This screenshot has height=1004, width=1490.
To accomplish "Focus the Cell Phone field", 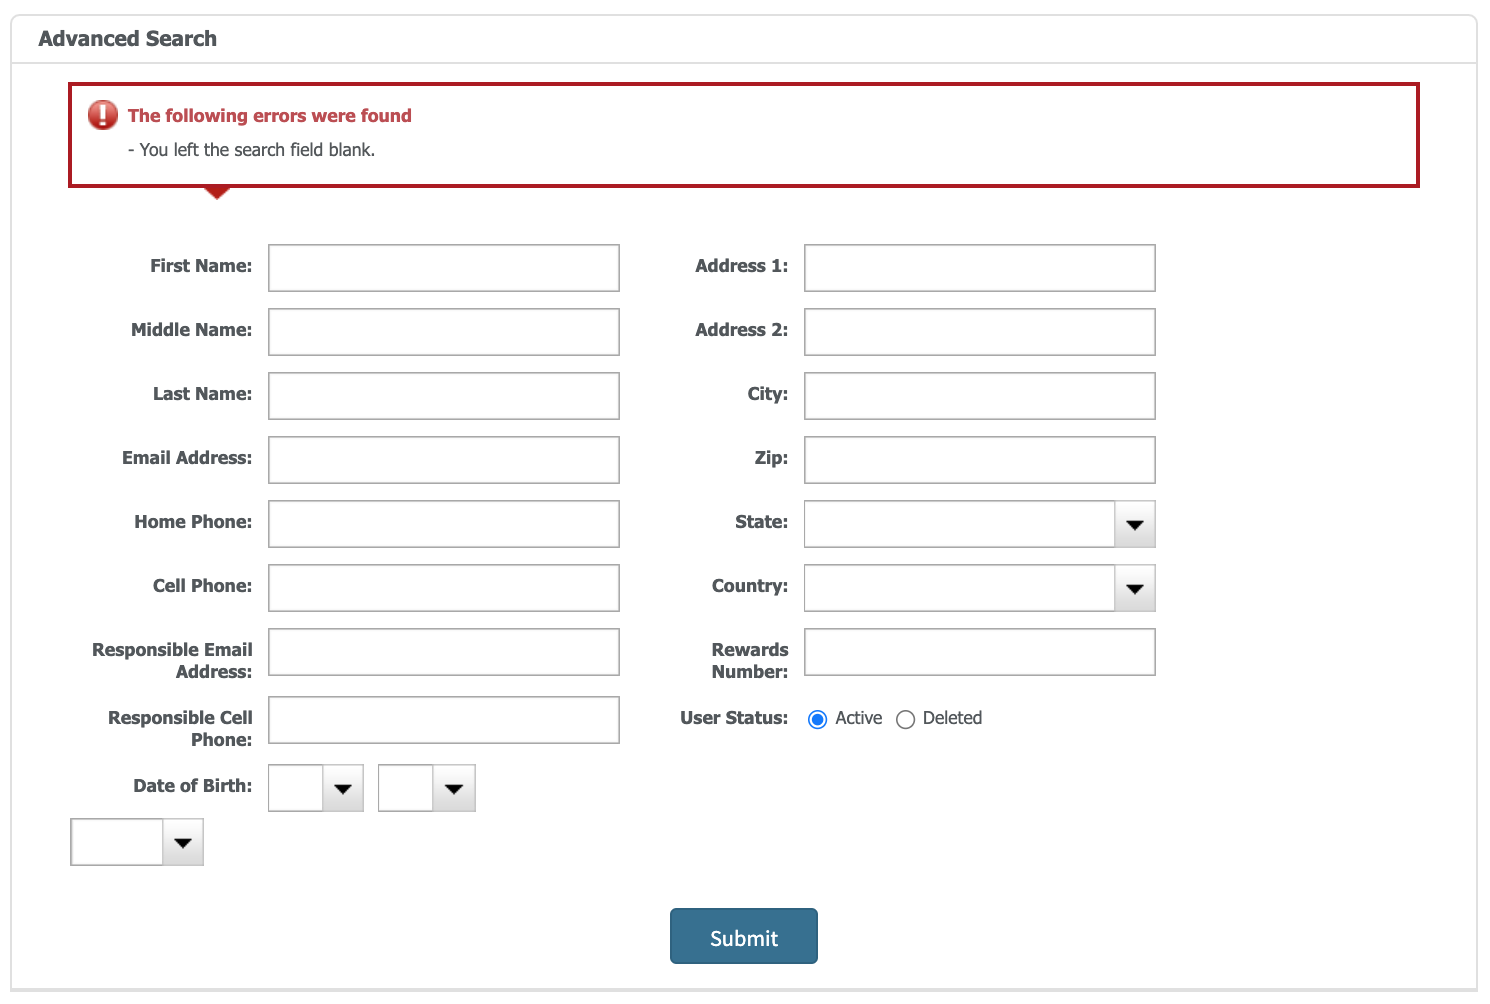I will coord(444,588).
